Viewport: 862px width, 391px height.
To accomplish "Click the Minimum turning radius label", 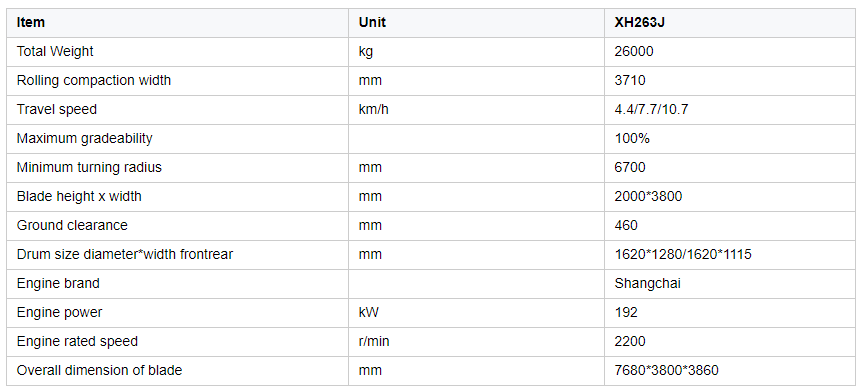I will tap(89, 167).
